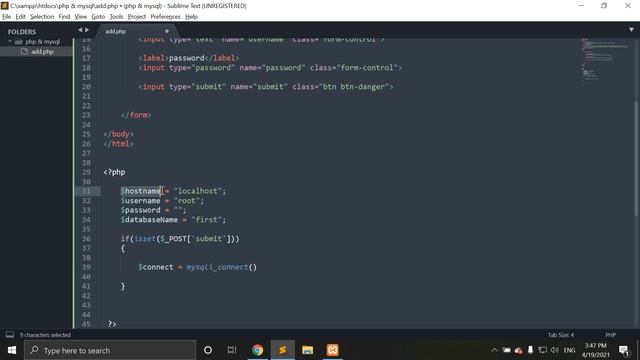Open Task View on taskbar
This screenshot has height=360, width=640.
coord(232,350)
